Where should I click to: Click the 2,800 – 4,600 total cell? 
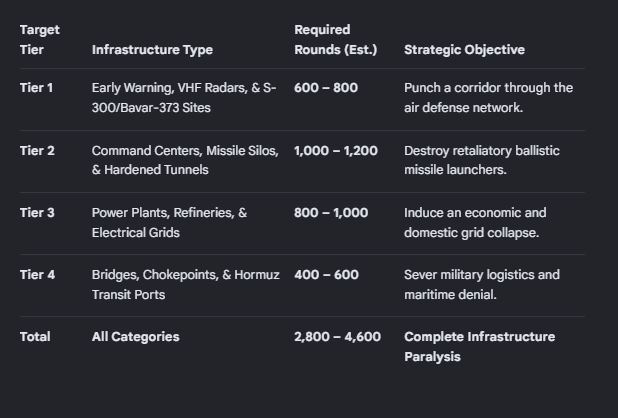coord(337,337)
